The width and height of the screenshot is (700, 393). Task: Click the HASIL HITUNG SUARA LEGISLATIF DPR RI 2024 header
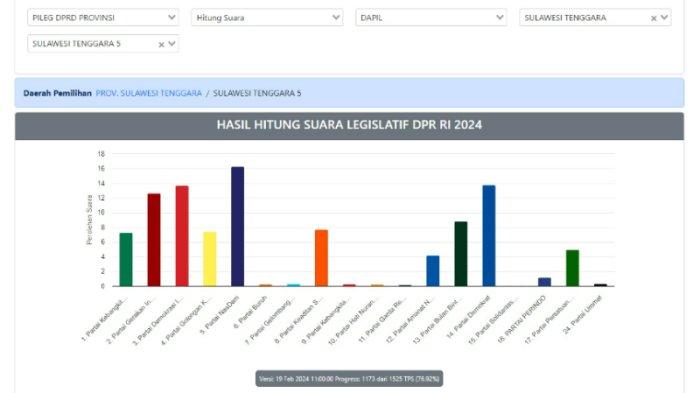pyautogui.click(x=349, y=125)
